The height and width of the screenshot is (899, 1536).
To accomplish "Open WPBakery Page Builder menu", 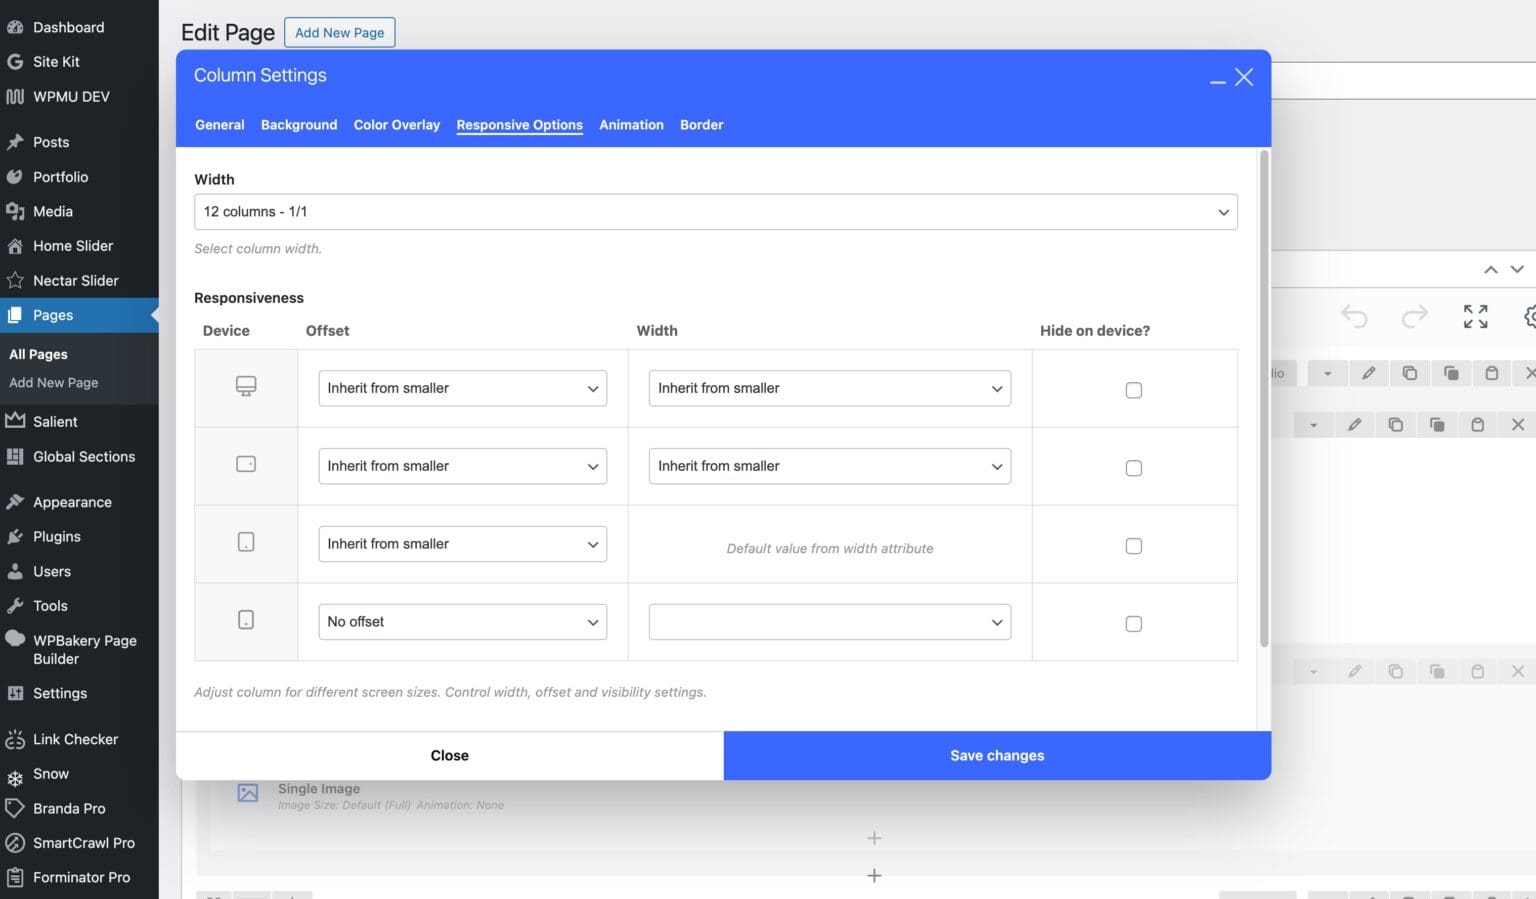I will tap(84, 649).
